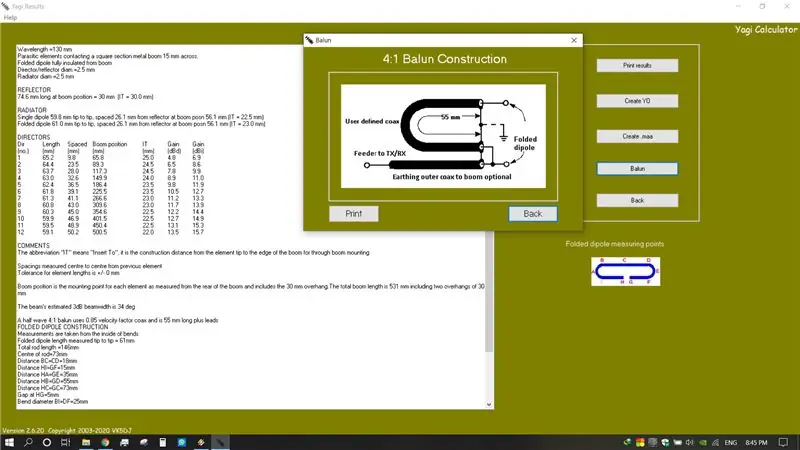Click the Balun dialog title icon
Screen dimensions: 800x450
coord(309,40)
